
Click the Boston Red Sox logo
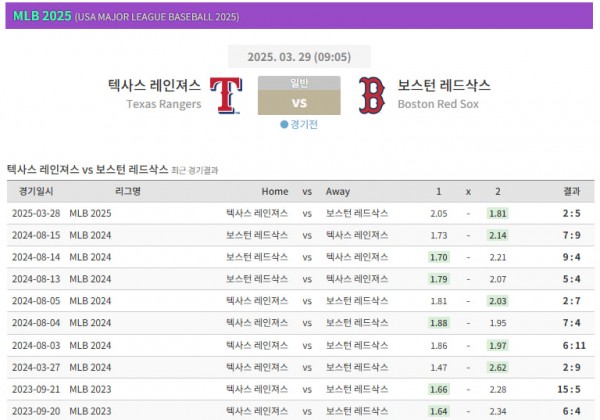(x=371, y=94)
